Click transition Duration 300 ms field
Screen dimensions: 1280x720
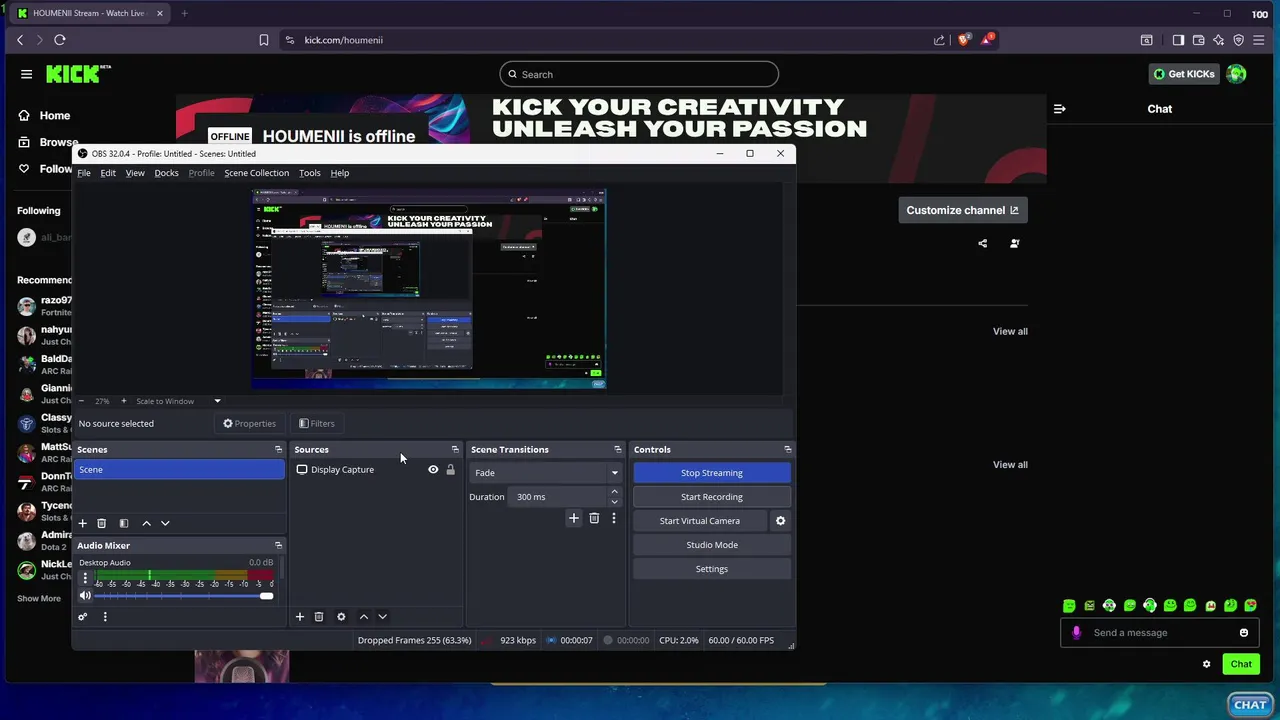(557, 497)
